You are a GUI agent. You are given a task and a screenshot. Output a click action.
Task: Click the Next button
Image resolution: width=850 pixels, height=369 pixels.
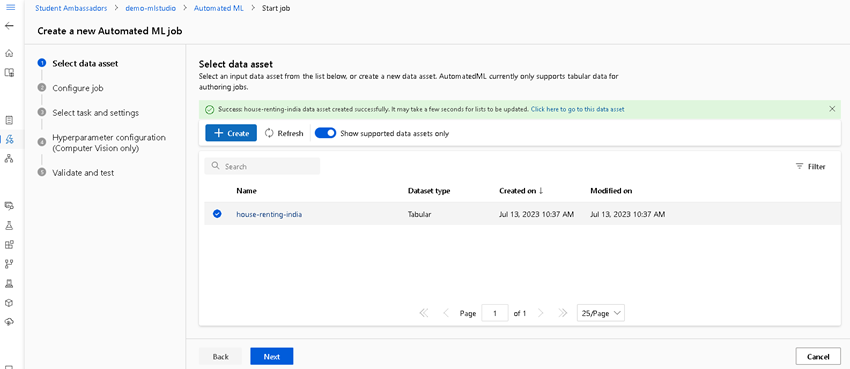coord(272,356)
